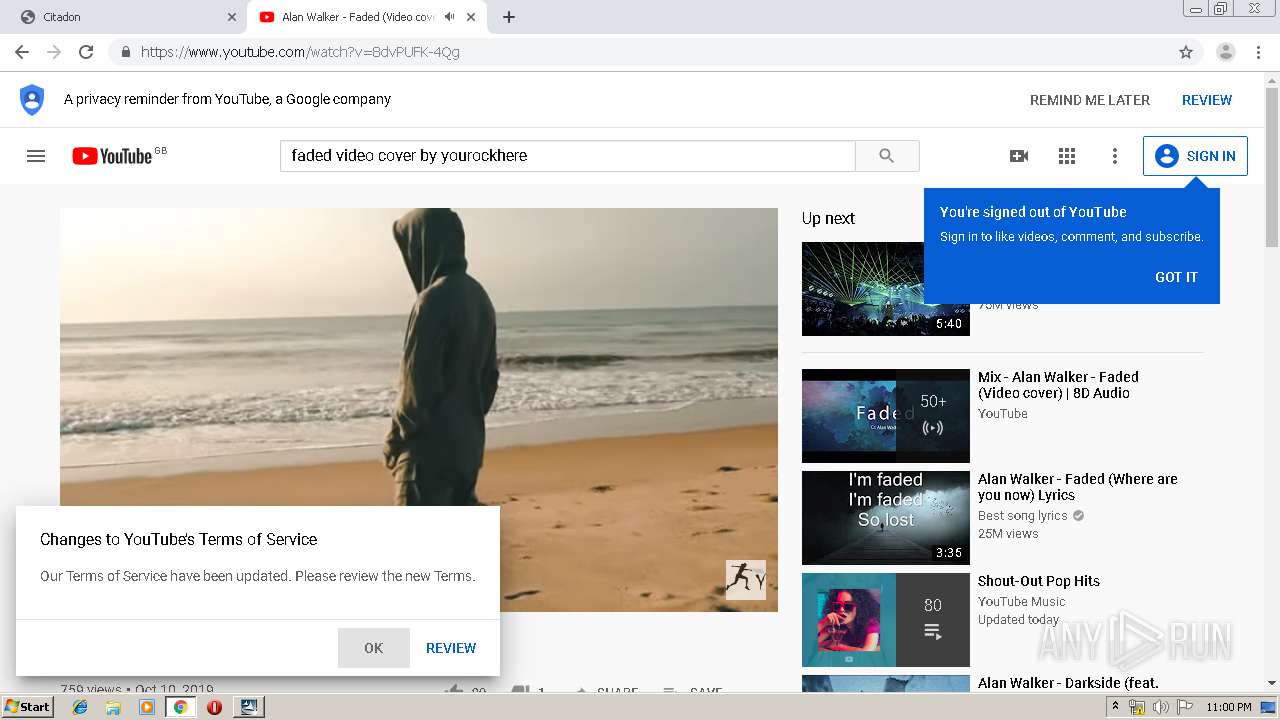Launch Internet Explorer from taskbar
Viewport: 1280px width, 720px height.
[80, 707]
